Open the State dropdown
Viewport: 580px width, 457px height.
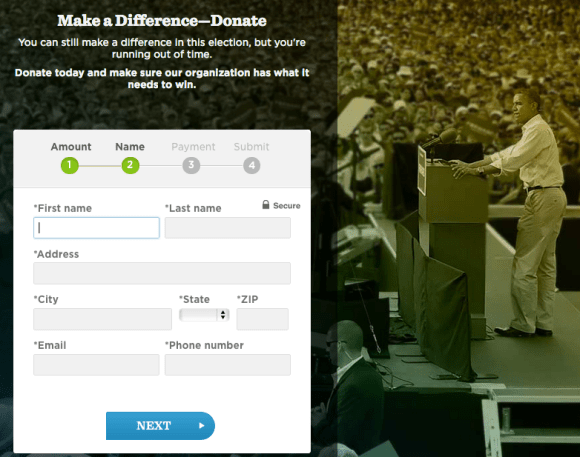(x=204, y=315)
